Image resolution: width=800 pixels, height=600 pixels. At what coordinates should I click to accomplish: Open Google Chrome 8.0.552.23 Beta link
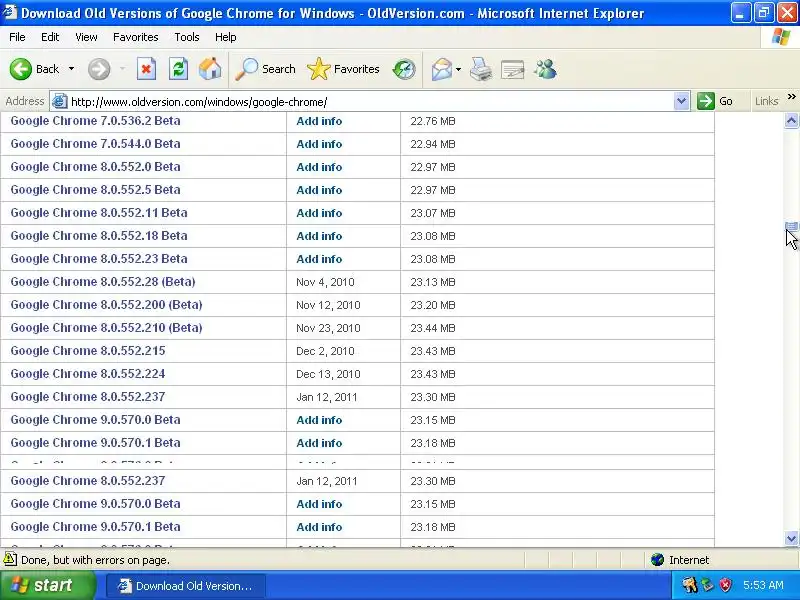(99, 259)
